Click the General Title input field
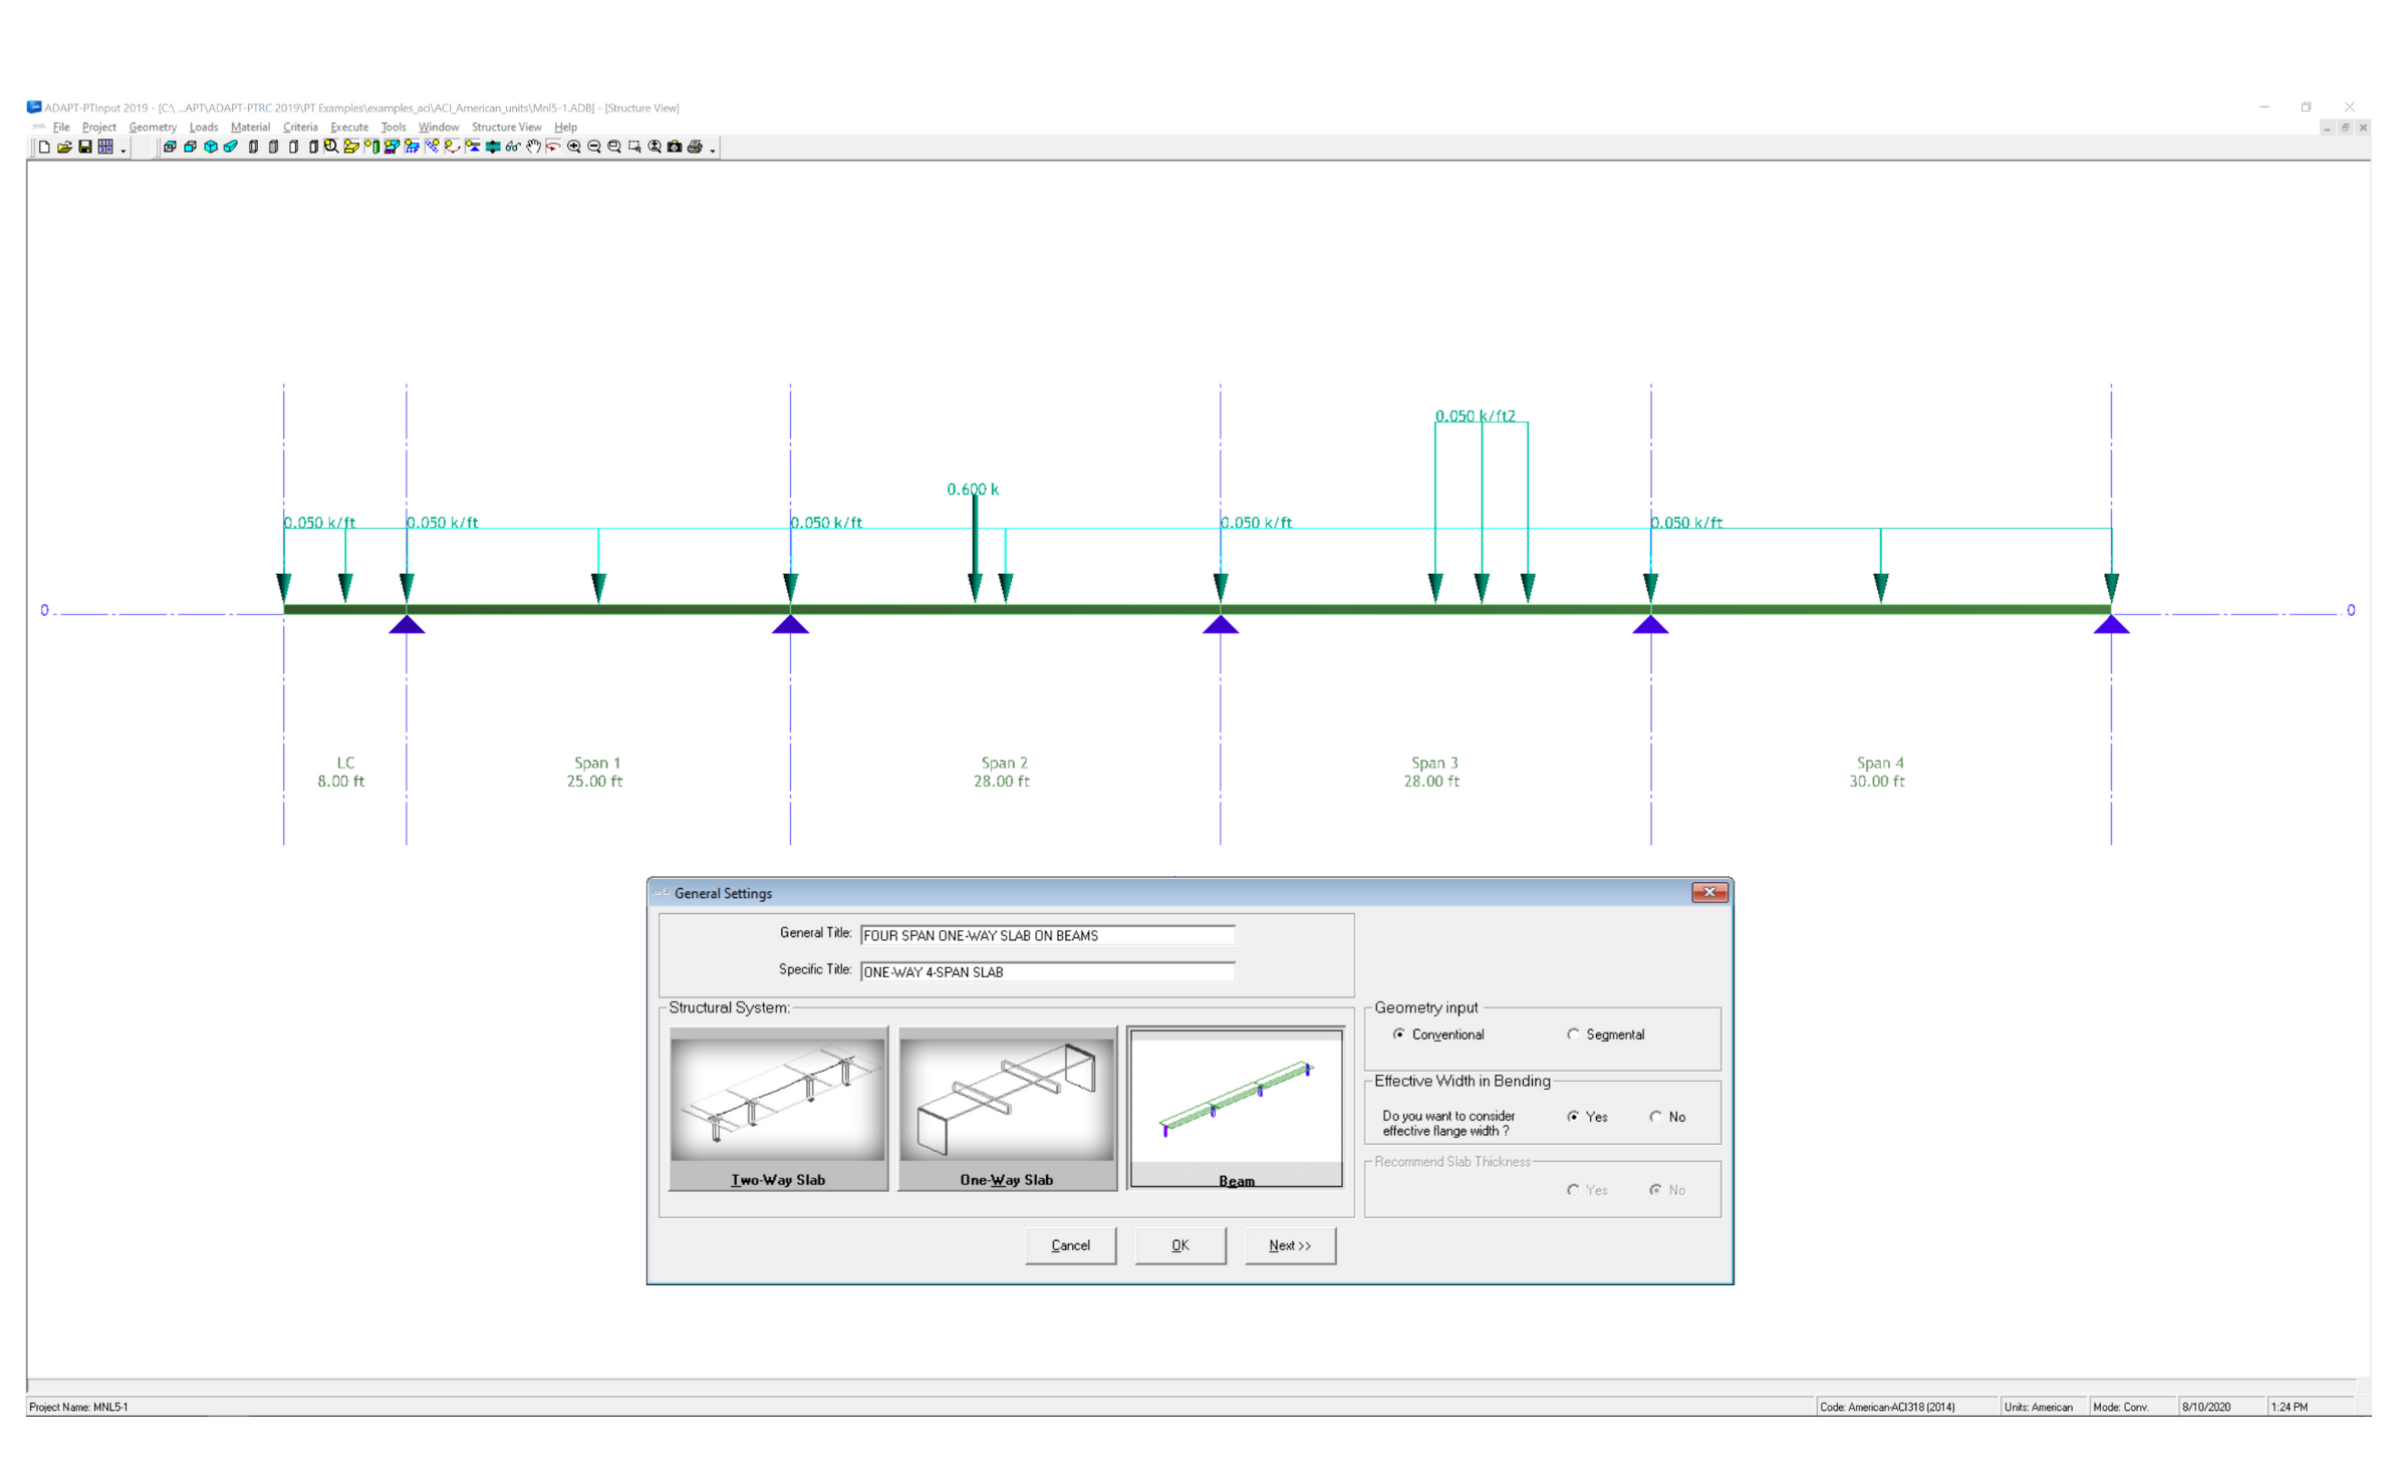Viewport: 2400px width, 1483px height. 1046,936
